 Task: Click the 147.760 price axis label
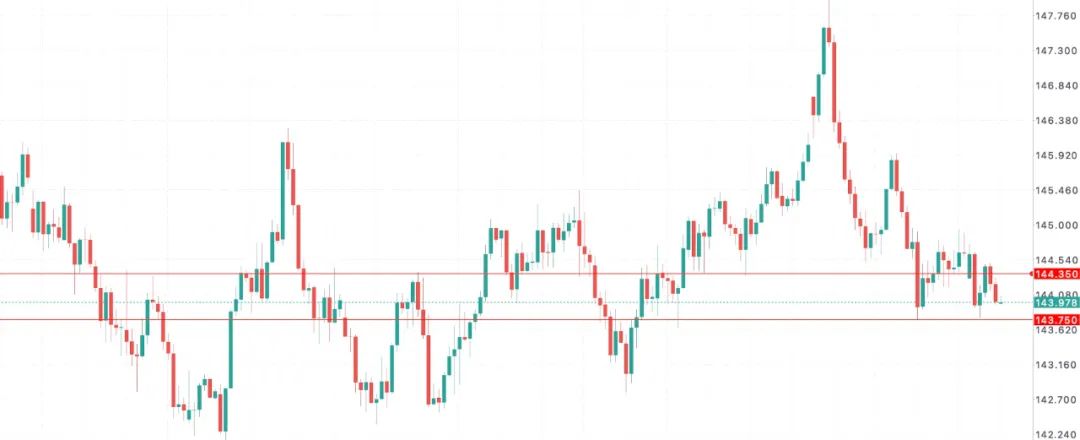(x=1056, y=16)
